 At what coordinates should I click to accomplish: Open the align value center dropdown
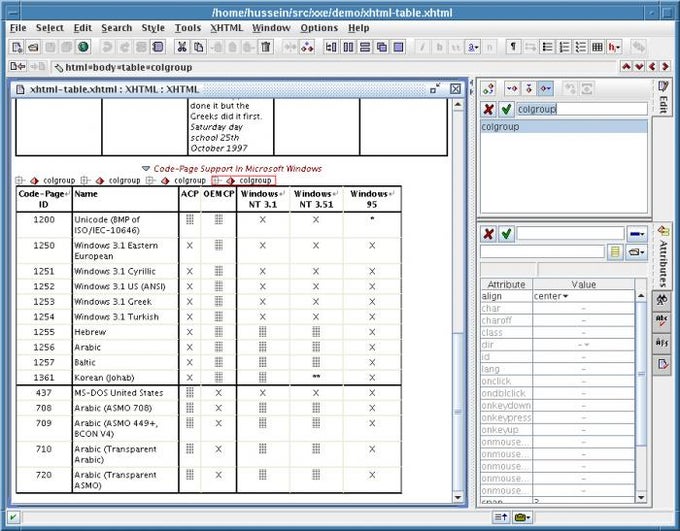click(x=565, y=296)
